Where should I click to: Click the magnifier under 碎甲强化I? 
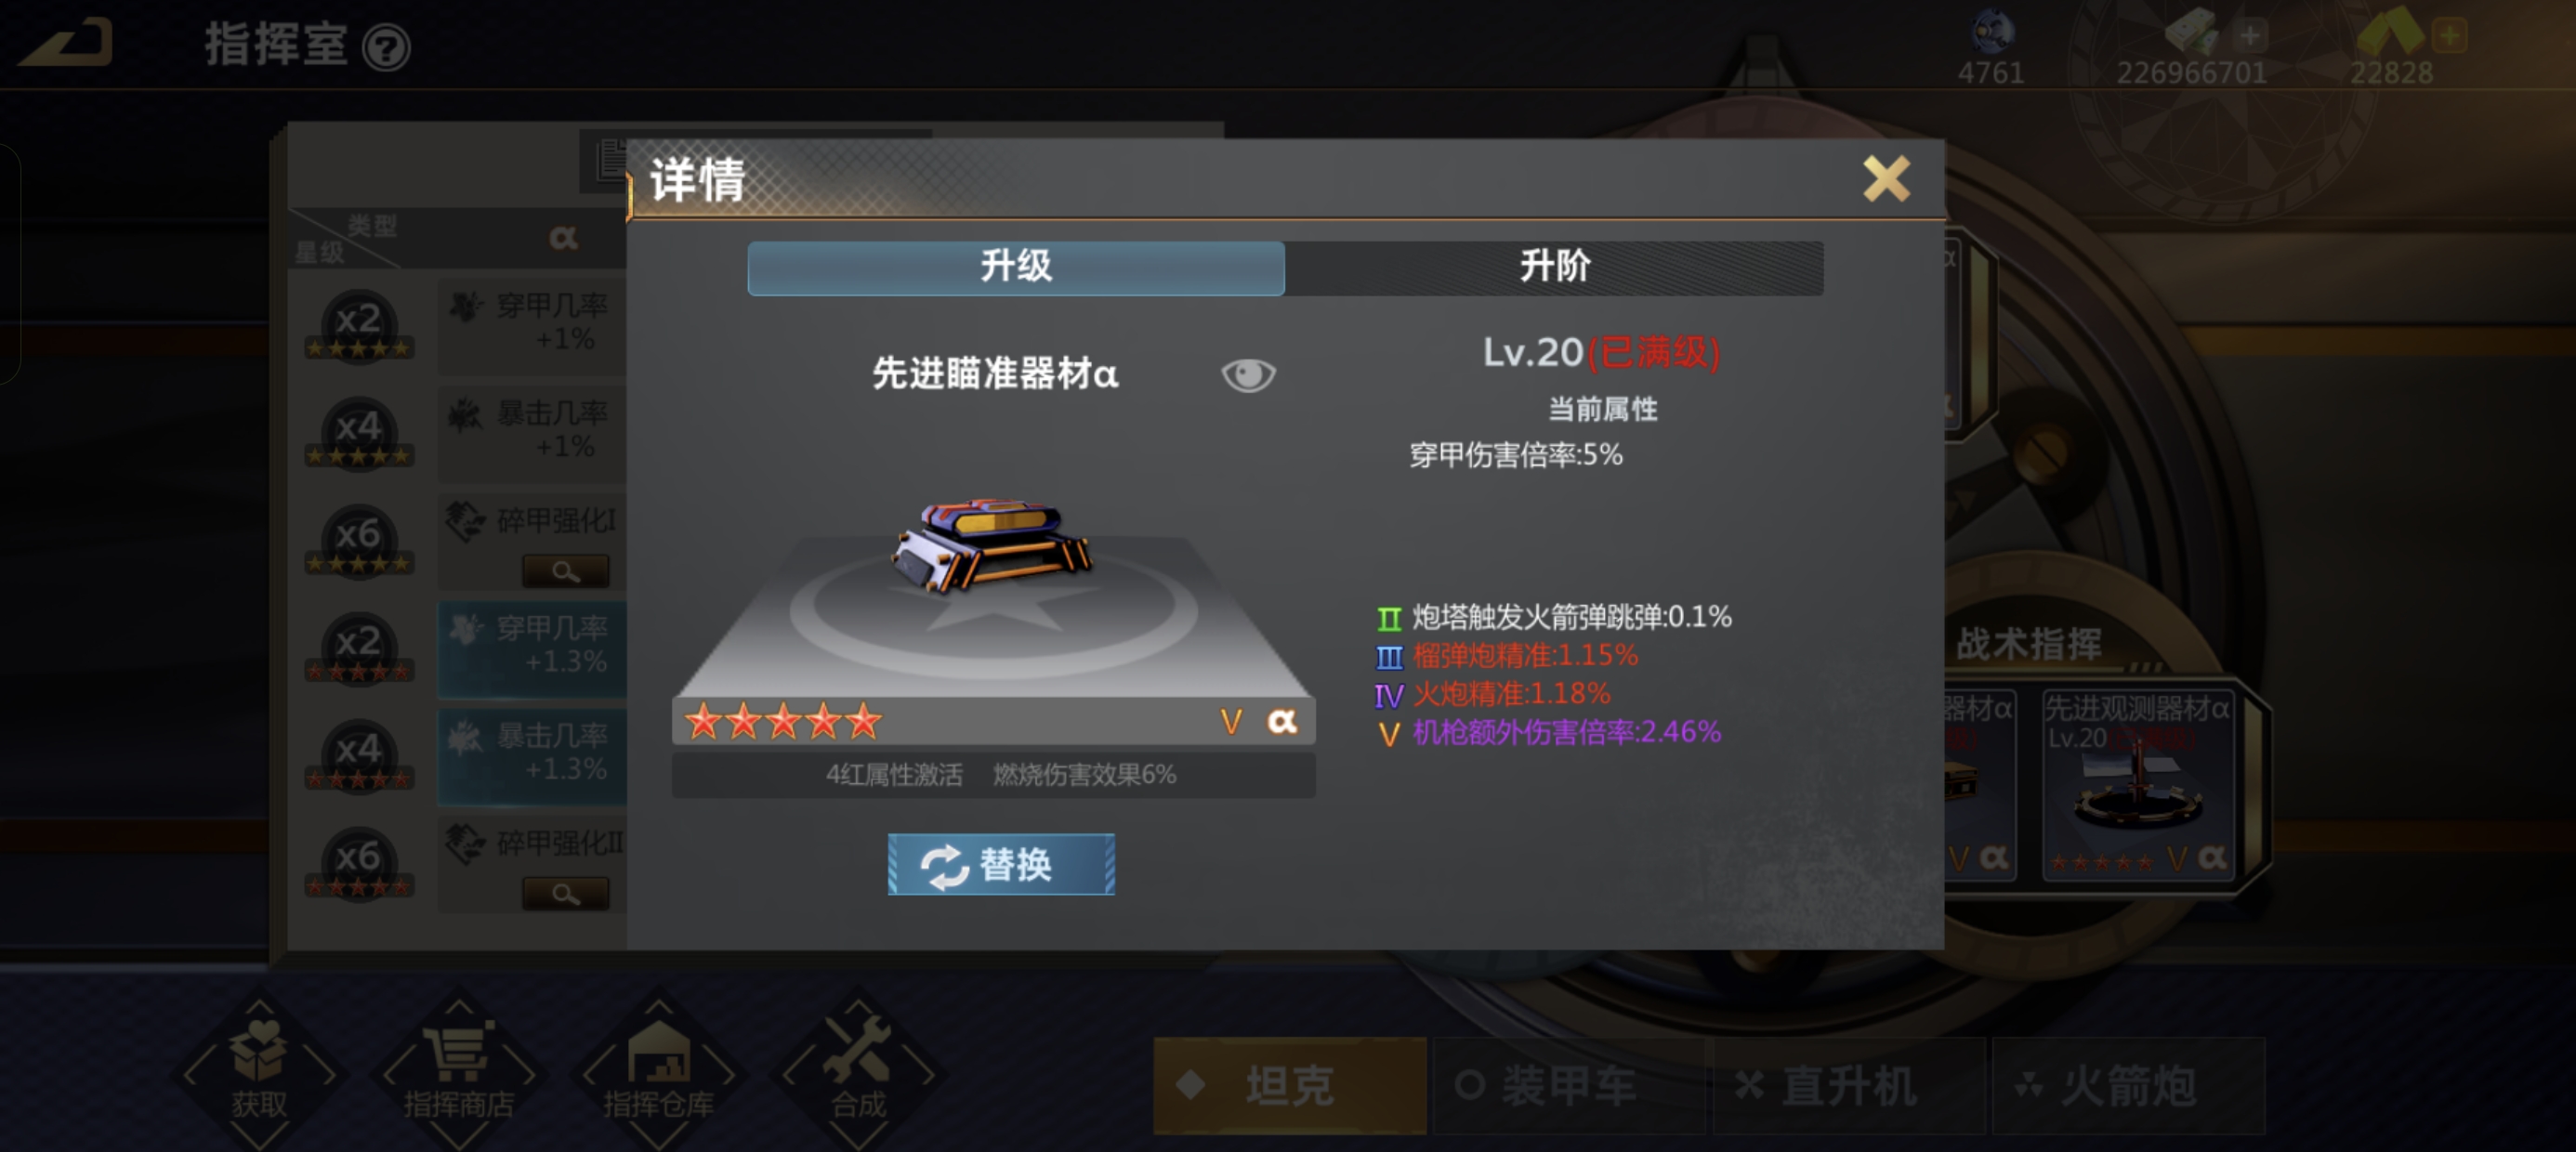[x=566, y=571]
